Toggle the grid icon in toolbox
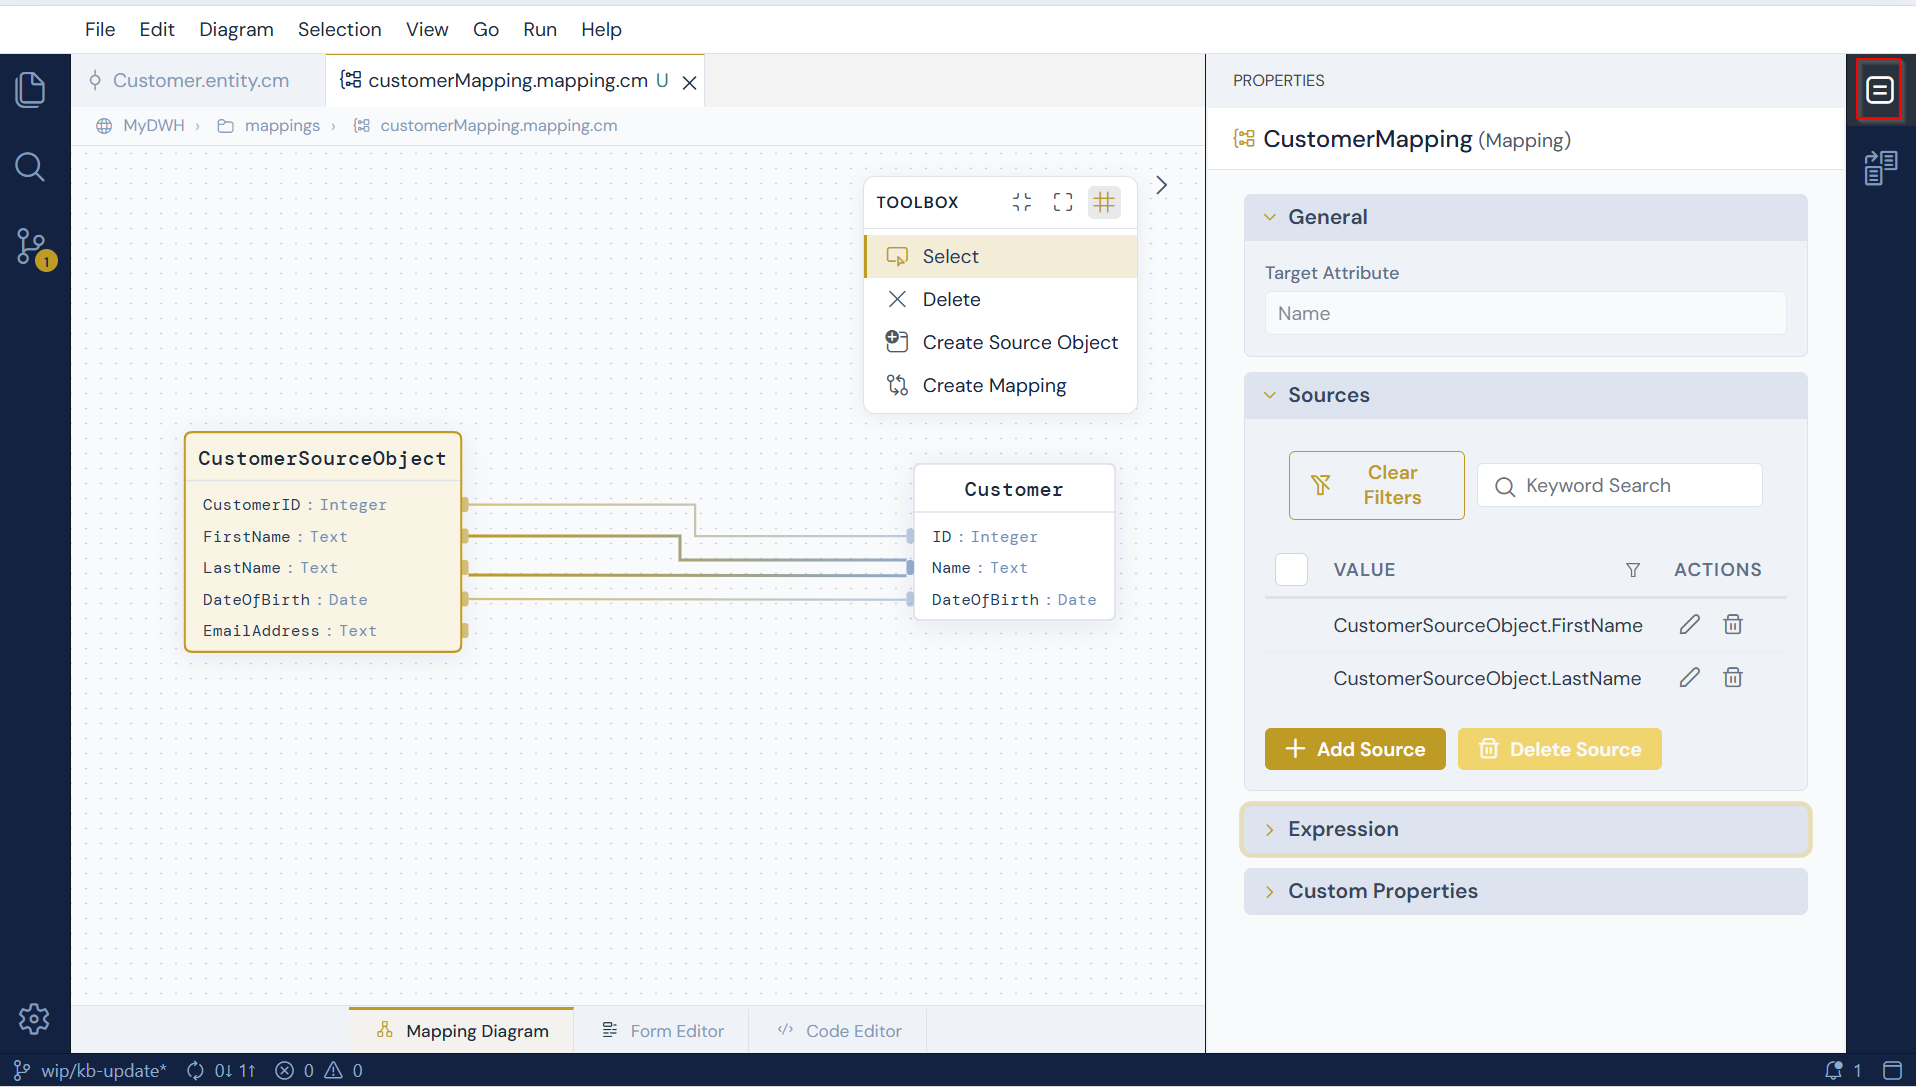The width and height of the screenshot is (1916, 1087). (x=1104, y=202)
